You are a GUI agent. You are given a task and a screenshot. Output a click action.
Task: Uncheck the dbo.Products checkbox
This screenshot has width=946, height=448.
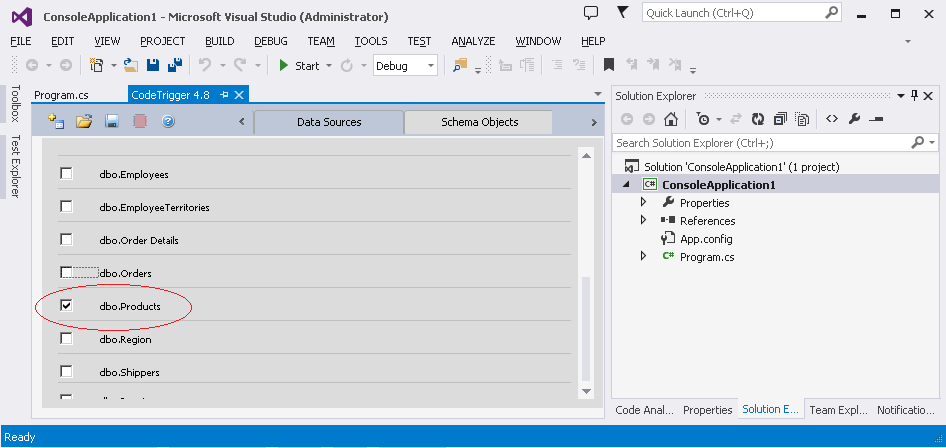[67, 306]
